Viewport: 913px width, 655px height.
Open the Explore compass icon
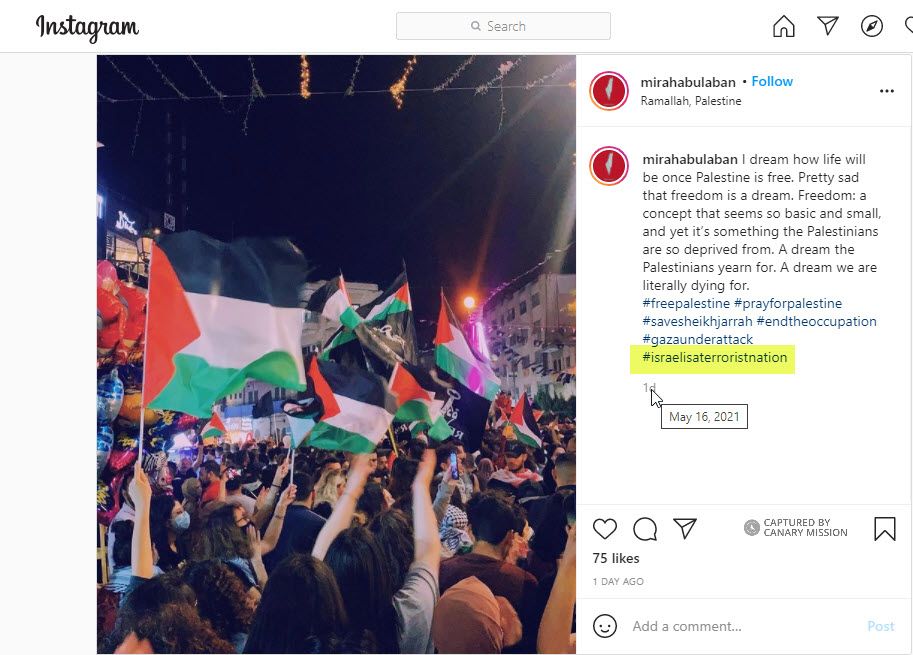pos(872,26)
